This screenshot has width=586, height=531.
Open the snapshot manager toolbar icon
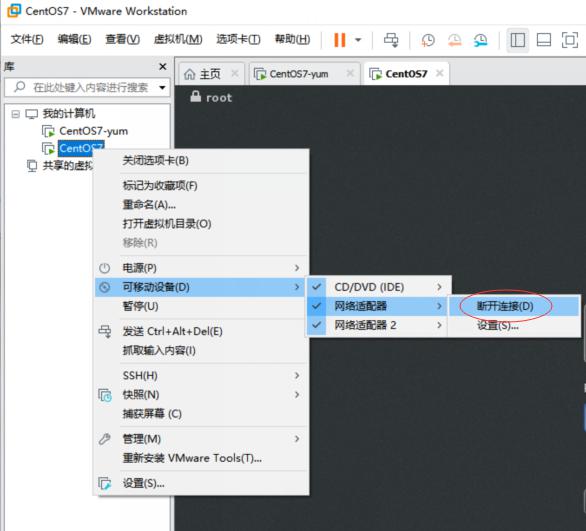[x=481, y=40]
